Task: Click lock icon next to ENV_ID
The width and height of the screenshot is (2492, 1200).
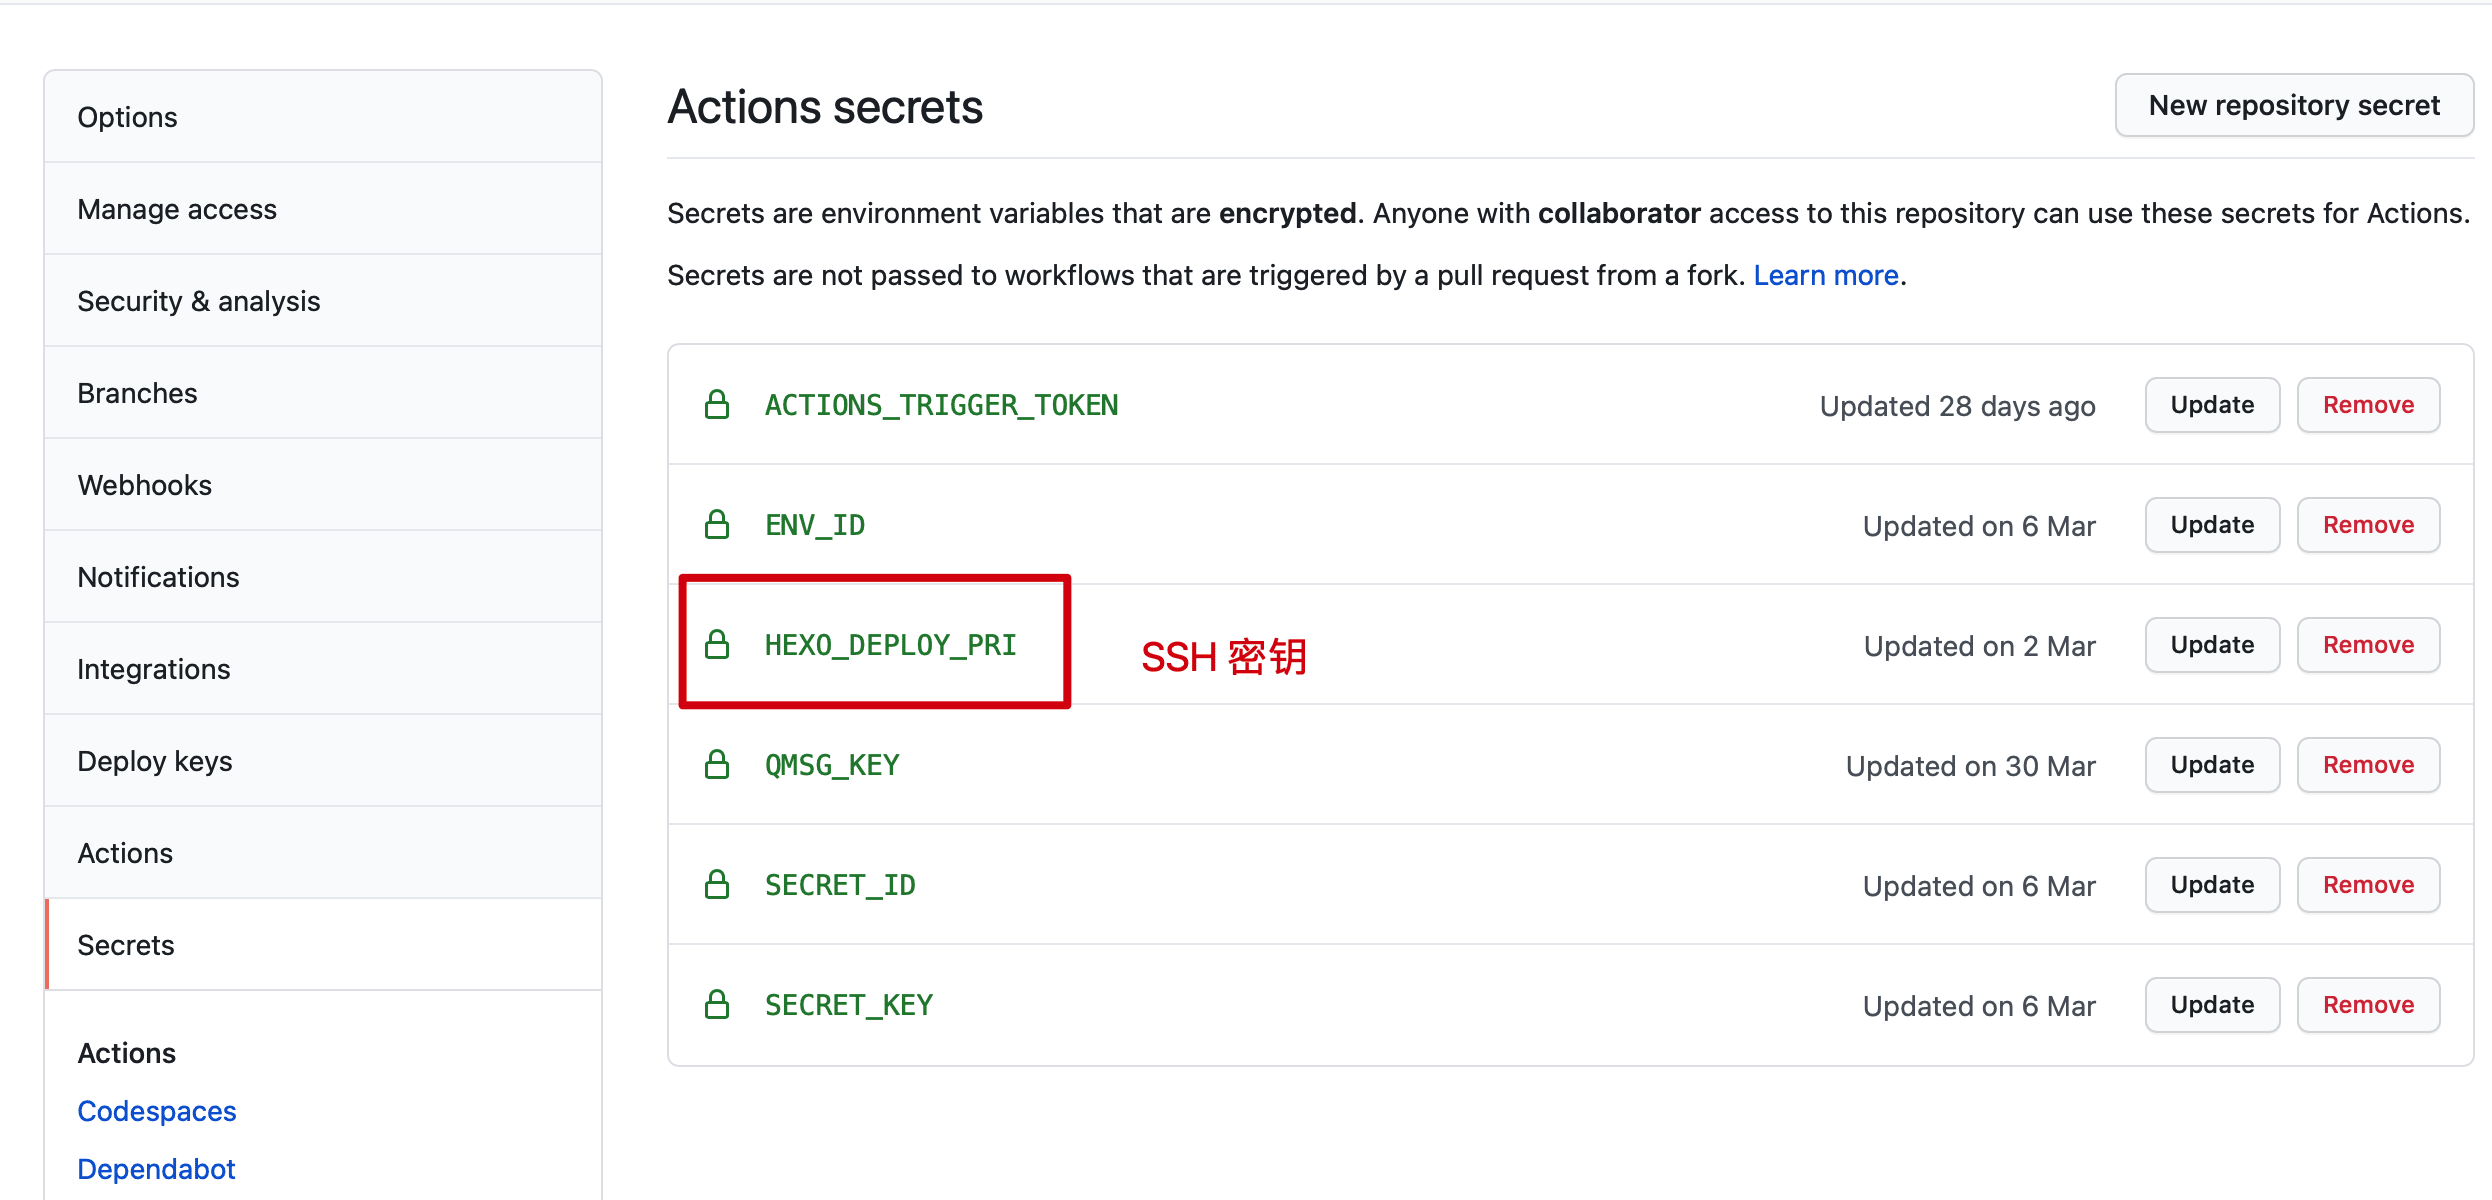Action: click(x=717, y=525)
